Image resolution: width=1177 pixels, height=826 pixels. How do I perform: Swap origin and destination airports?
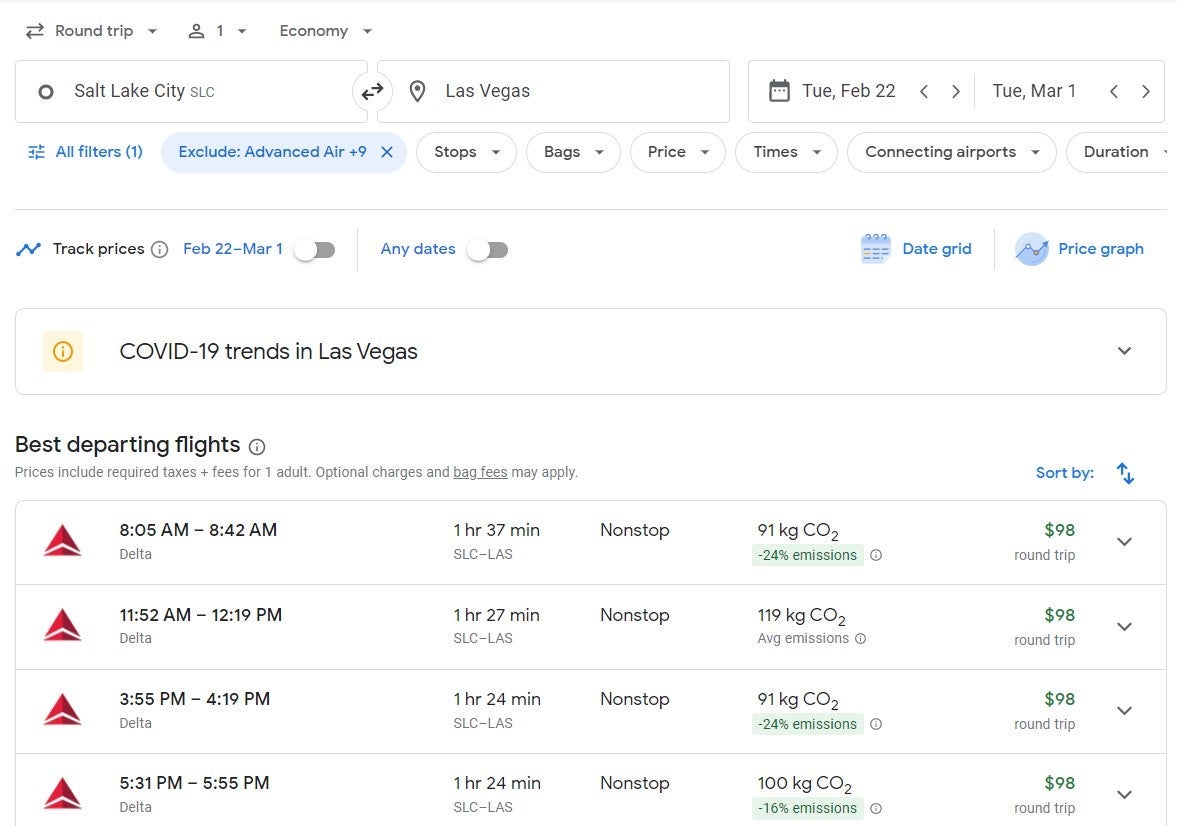tap(372, 92)
